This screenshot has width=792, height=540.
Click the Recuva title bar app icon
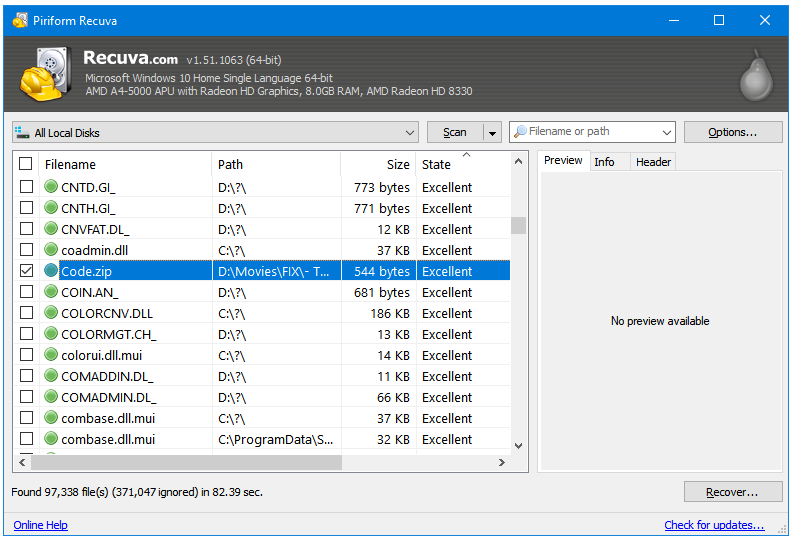coord(20,20)
